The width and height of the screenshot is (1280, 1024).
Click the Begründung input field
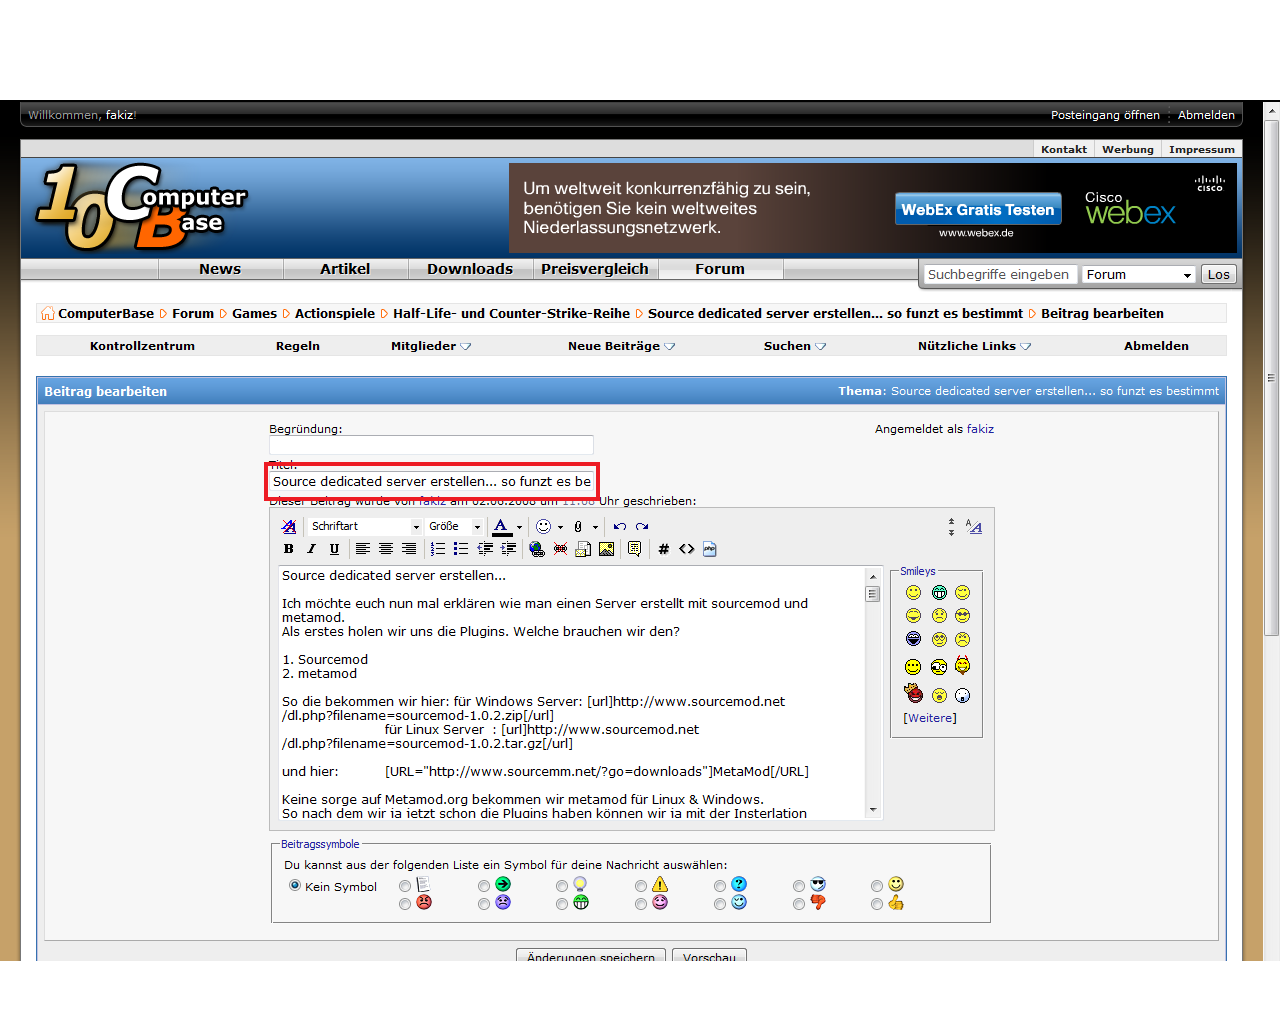[x=431, y=445]
